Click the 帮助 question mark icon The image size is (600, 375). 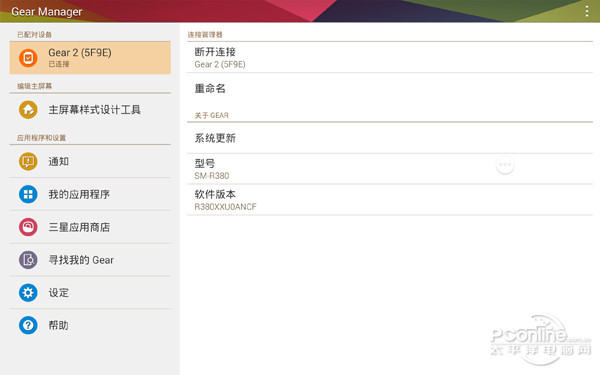(28, 325)
